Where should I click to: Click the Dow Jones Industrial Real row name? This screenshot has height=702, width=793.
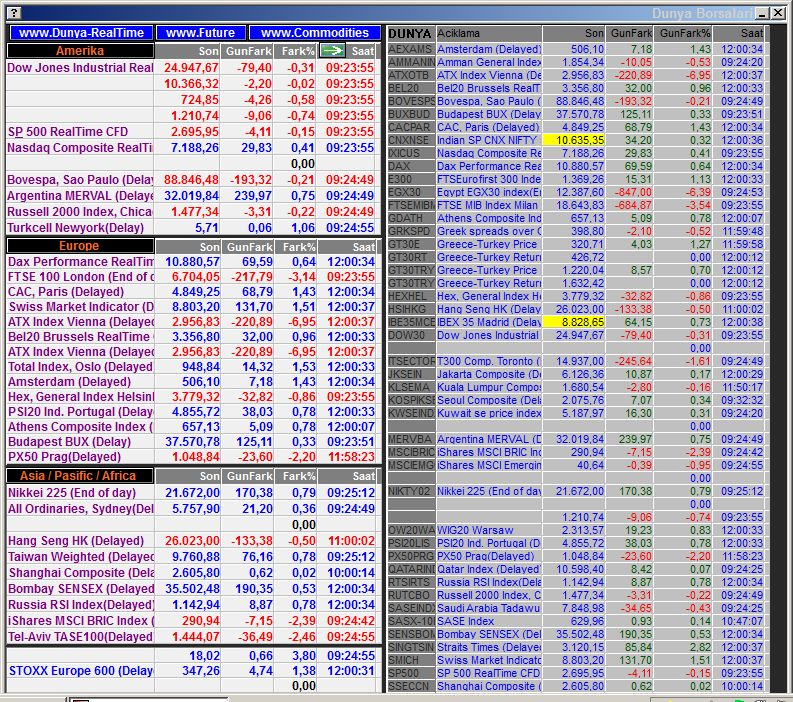tap(80, 68)
